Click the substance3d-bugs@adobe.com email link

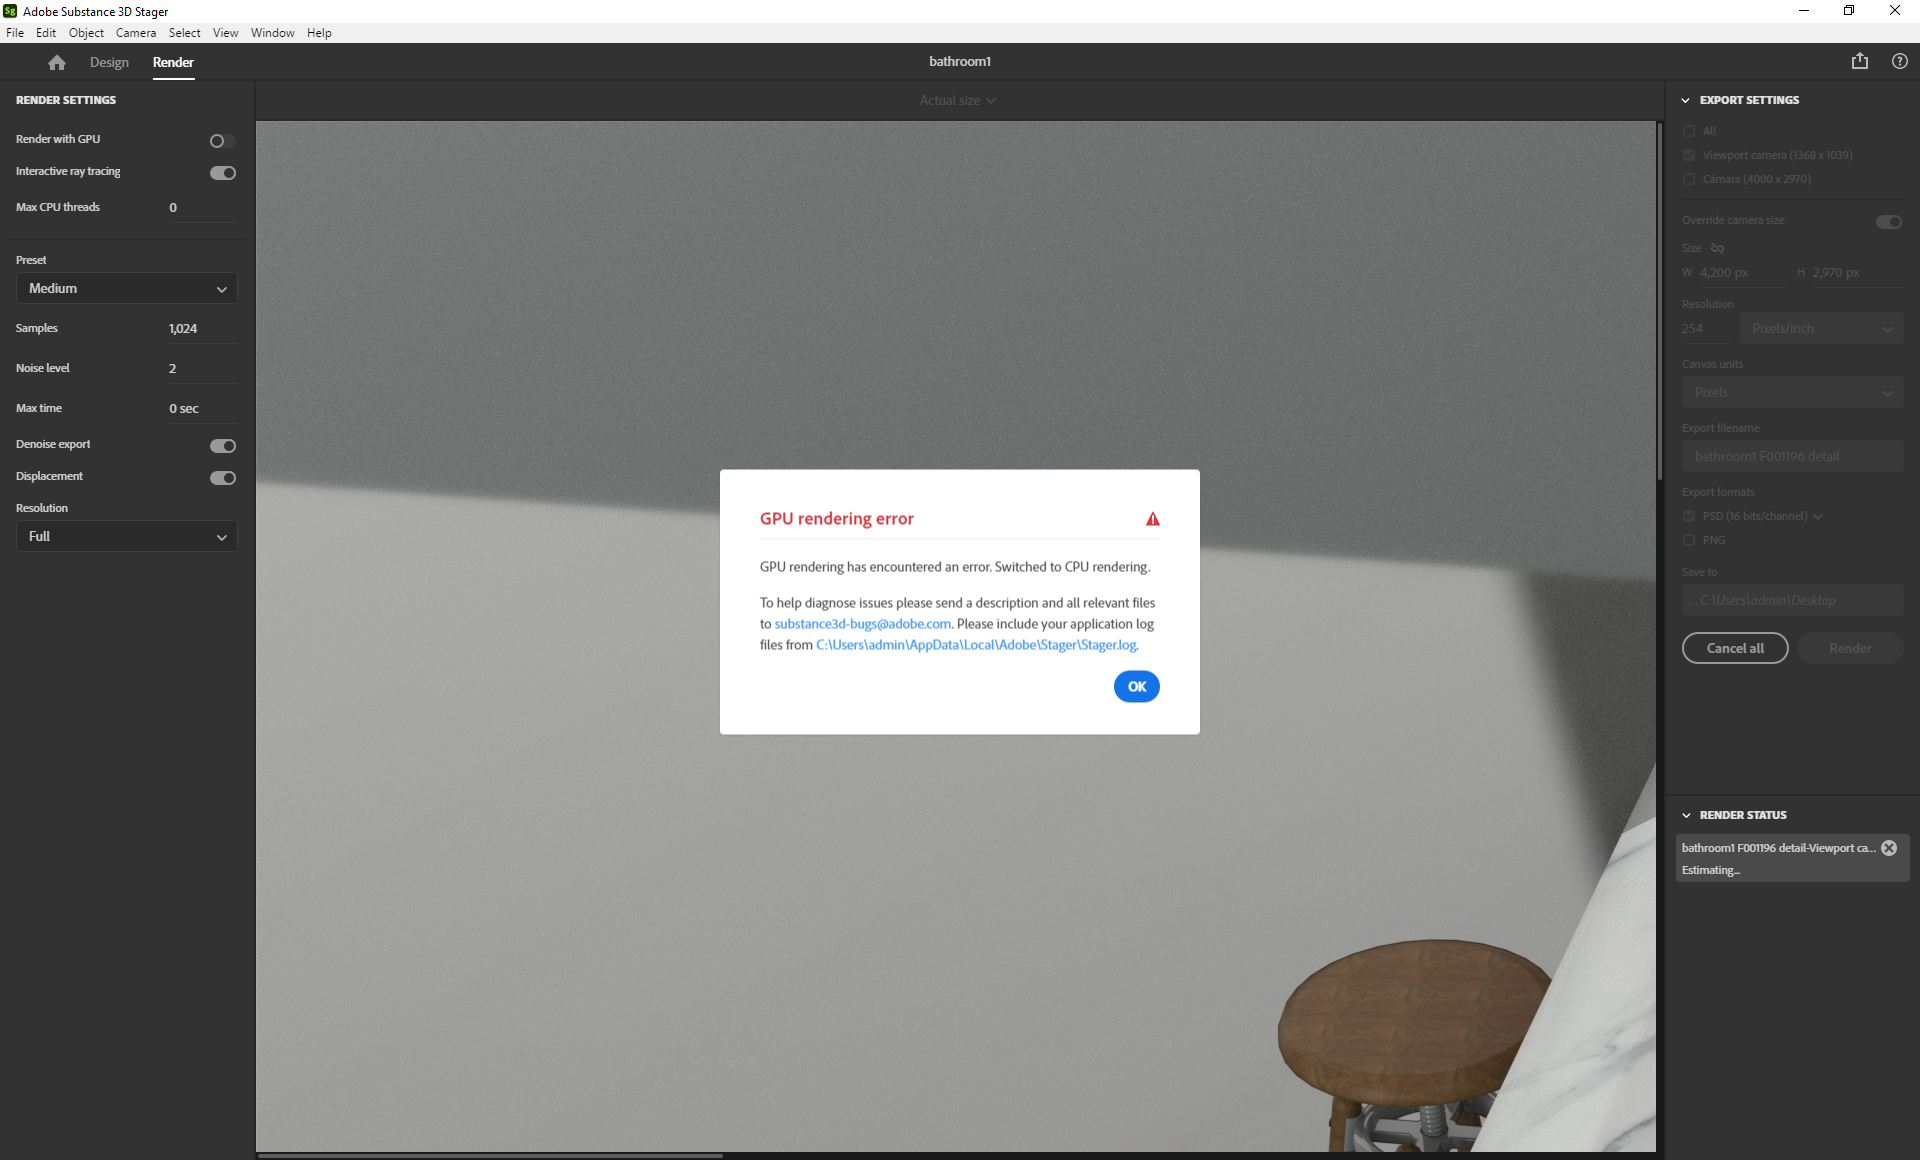(x=861, y=624)
